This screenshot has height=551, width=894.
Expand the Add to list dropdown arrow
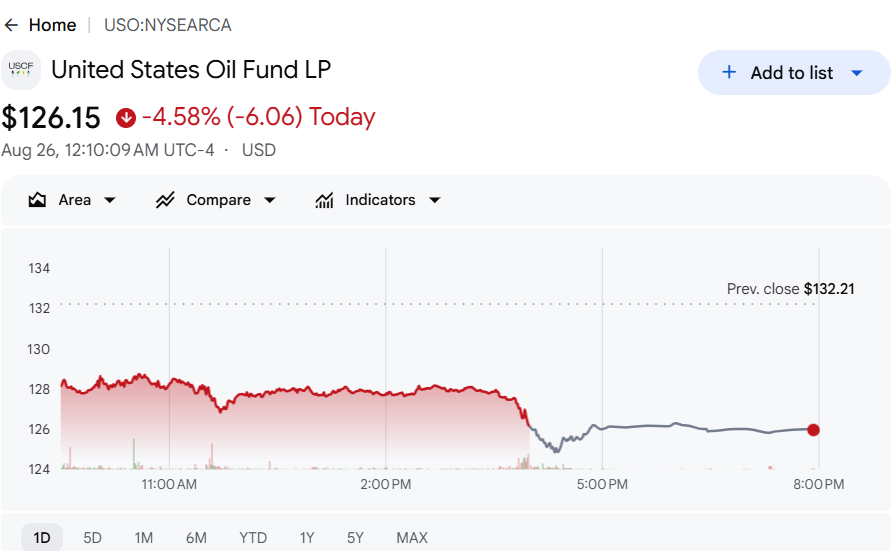(856, 73)
